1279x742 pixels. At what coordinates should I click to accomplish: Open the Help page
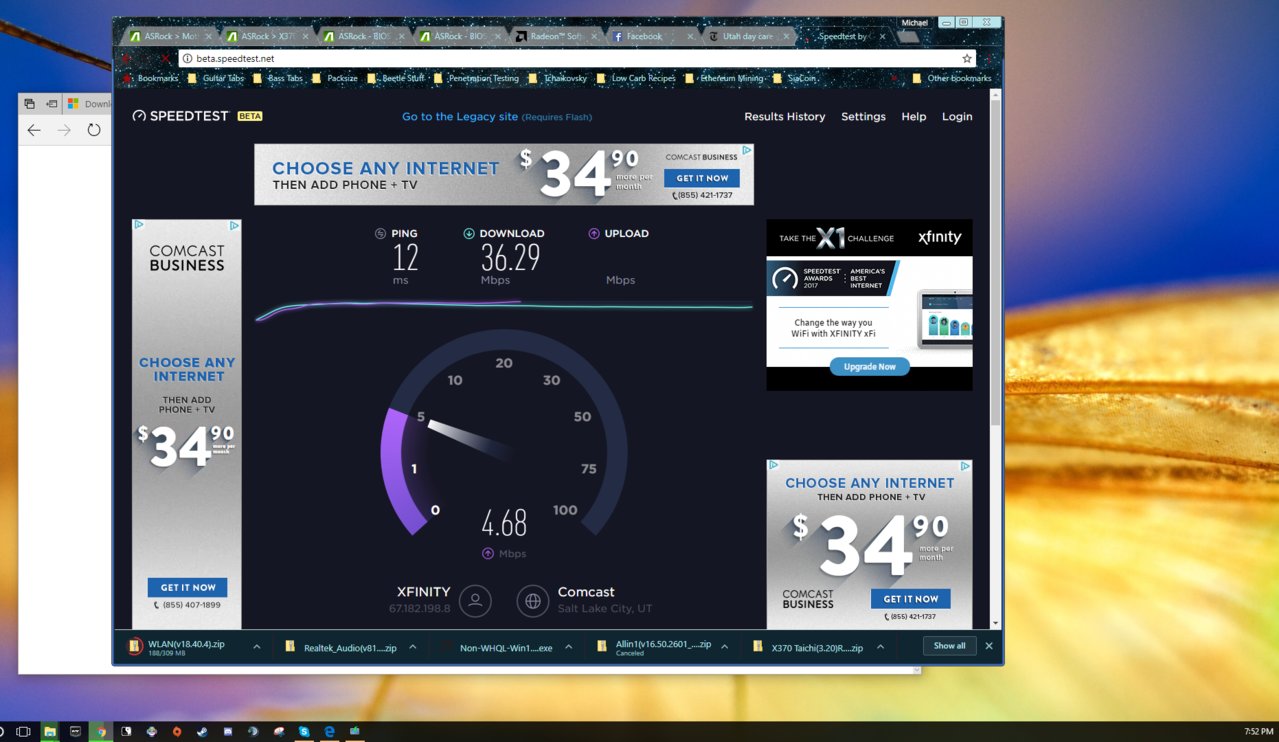click(x=914, y=117)
